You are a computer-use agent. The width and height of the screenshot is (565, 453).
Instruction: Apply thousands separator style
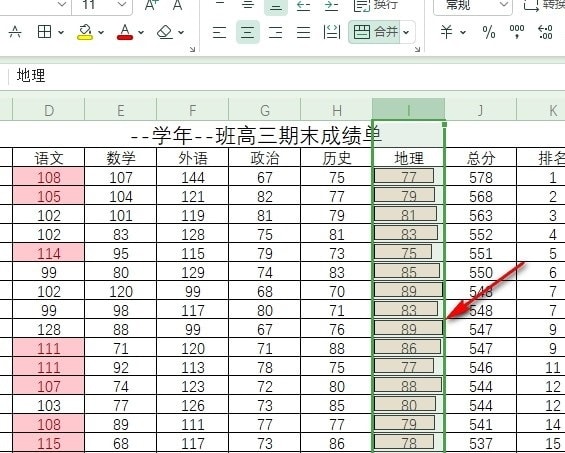click(x=517, y=32)
